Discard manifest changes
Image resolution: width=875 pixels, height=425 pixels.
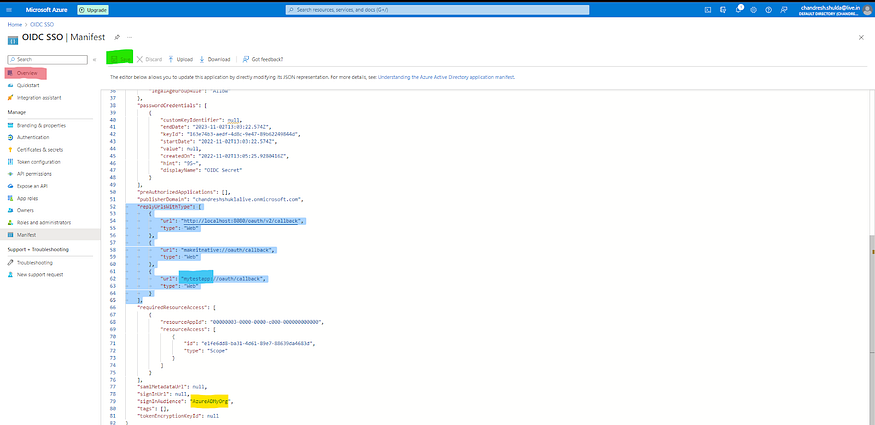tap(150, 59)
